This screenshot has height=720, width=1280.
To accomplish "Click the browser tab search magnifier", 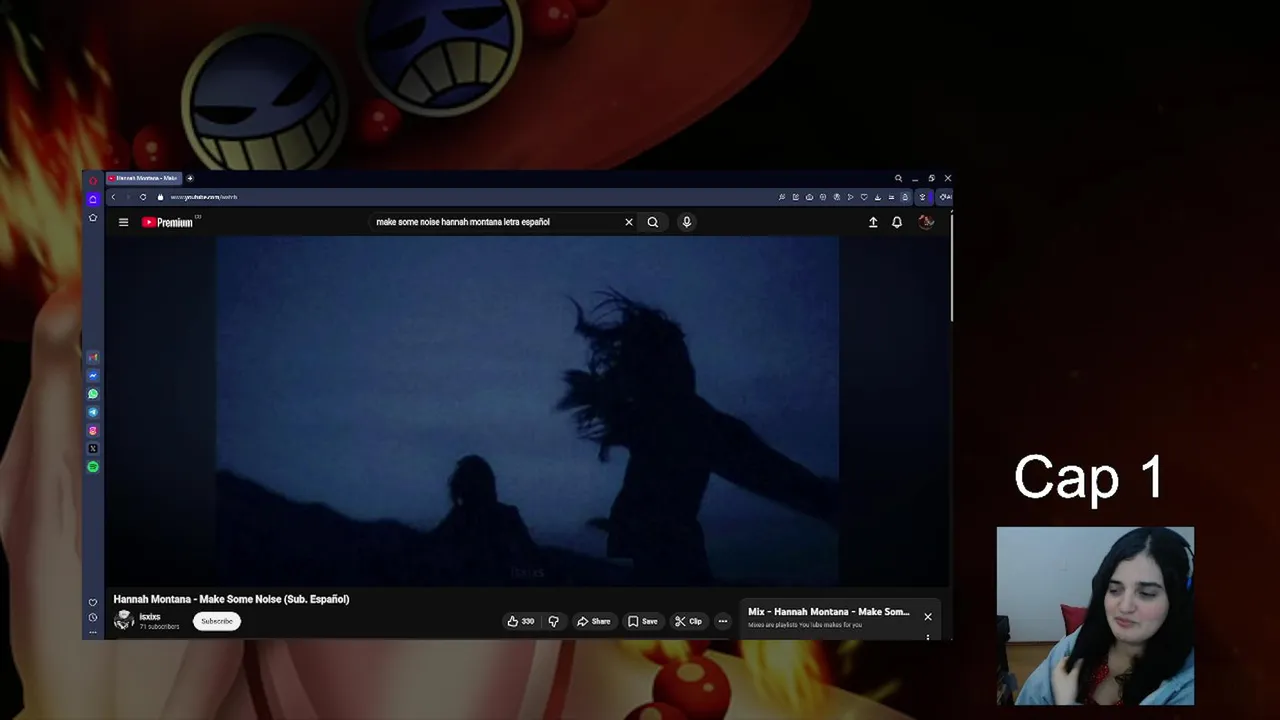I will click(898, 178).
